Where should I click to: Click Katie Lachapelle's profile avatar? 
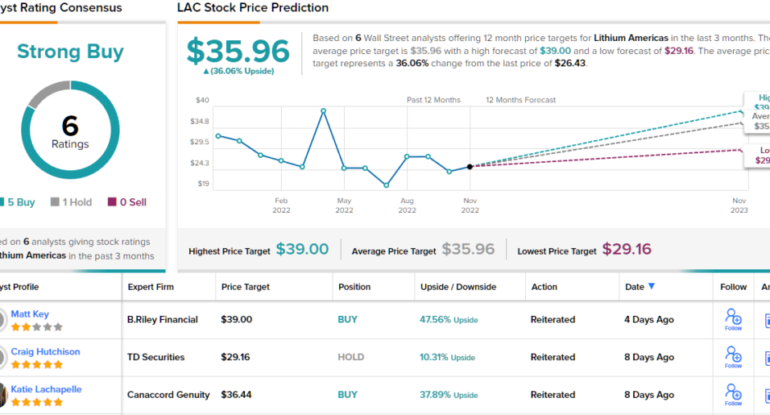point(1,395)
